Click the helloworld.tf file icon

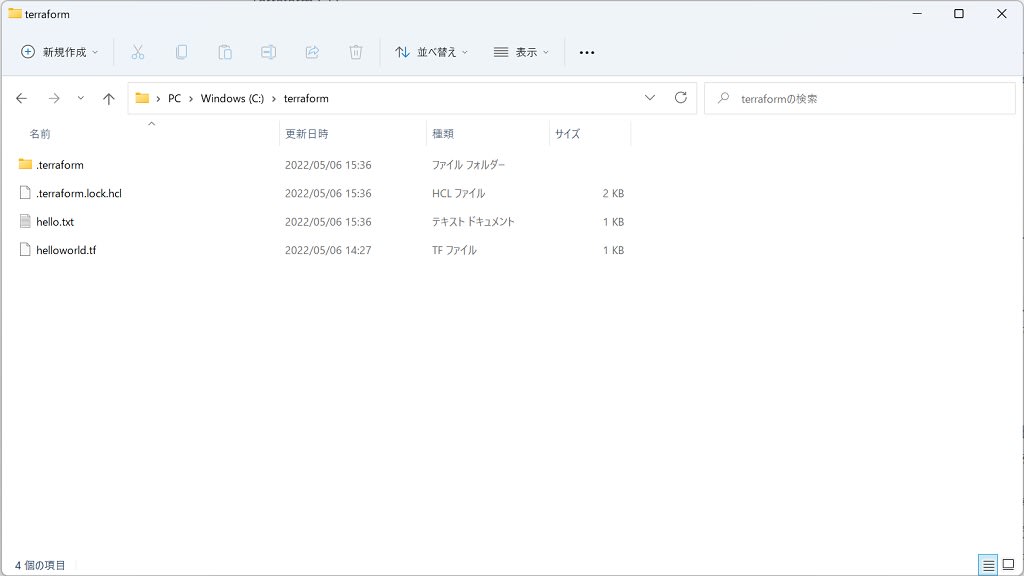click(25, 249)
